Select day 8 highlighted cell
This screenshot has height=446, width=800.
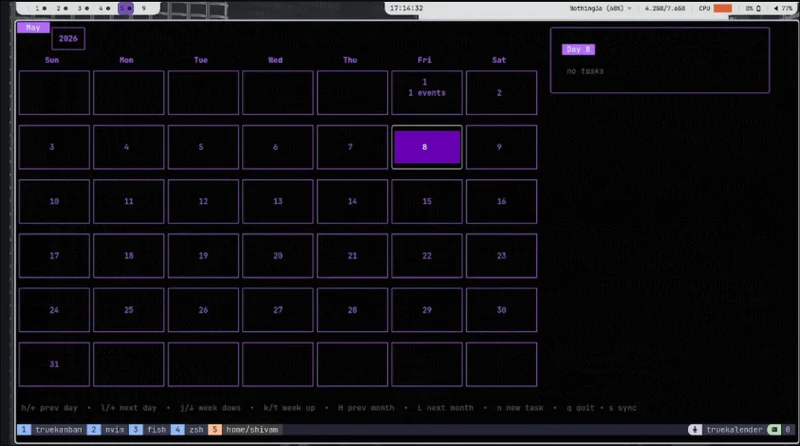coord(427,147)
